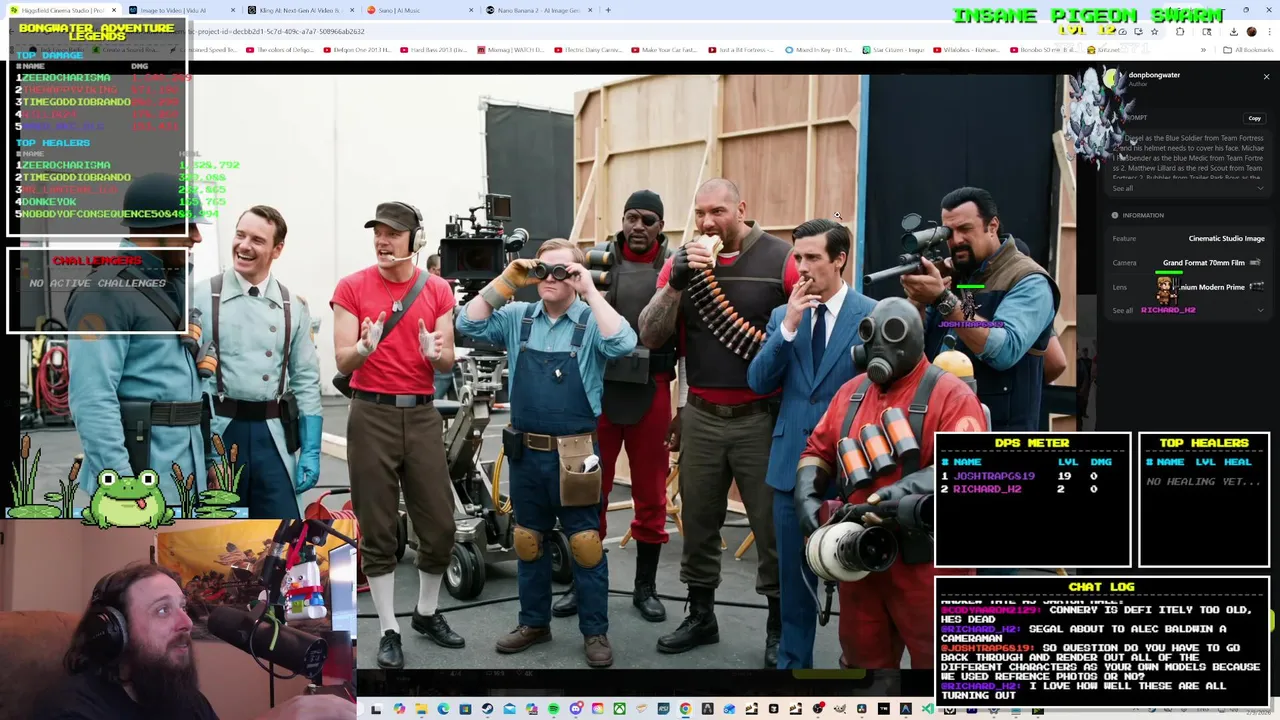Open See all under the prompt text
1280x720 pixels.
[1122, 188]
